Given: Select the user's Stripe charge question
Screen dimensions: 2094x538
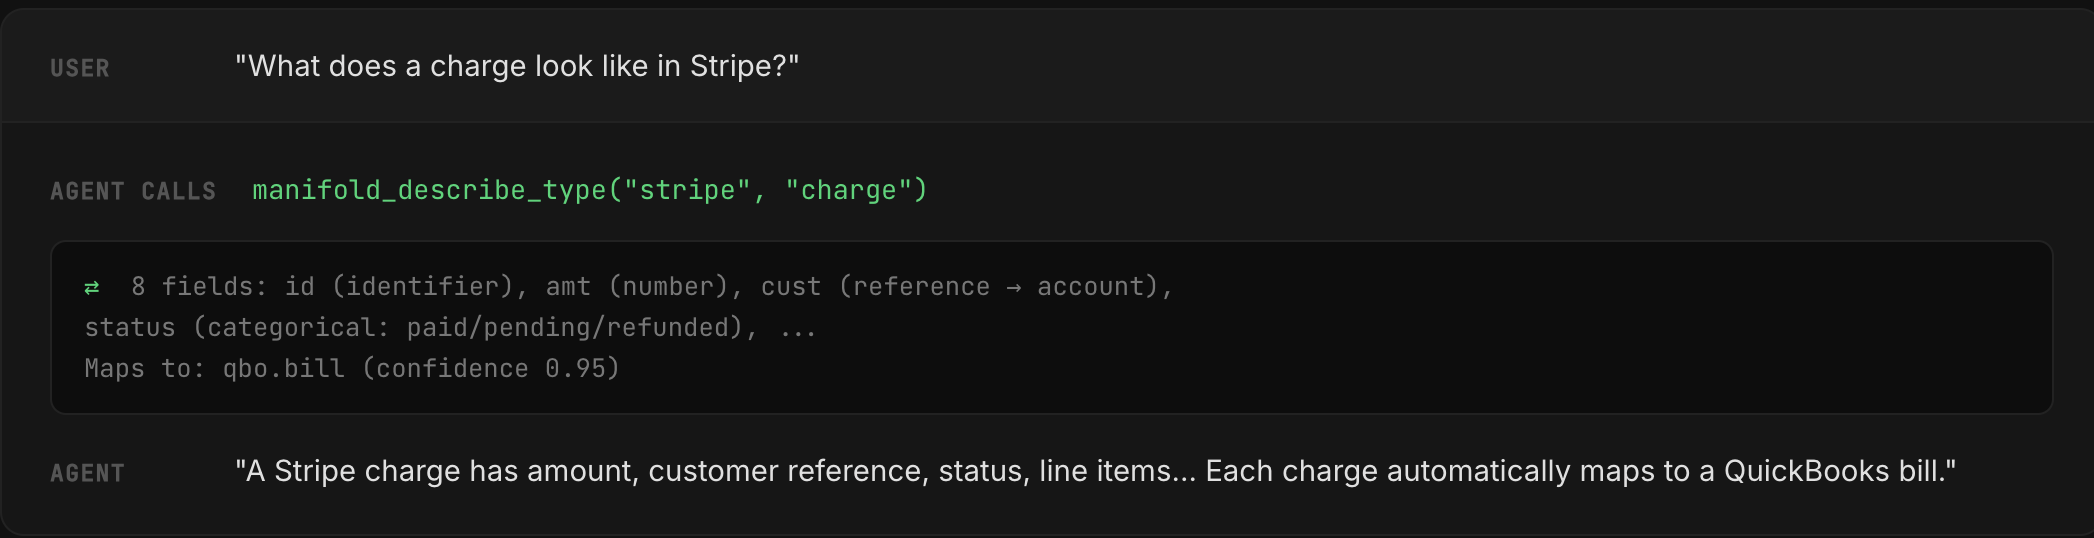Looking at the screenshot, I should pyautogui.click(x=516, y=66).
